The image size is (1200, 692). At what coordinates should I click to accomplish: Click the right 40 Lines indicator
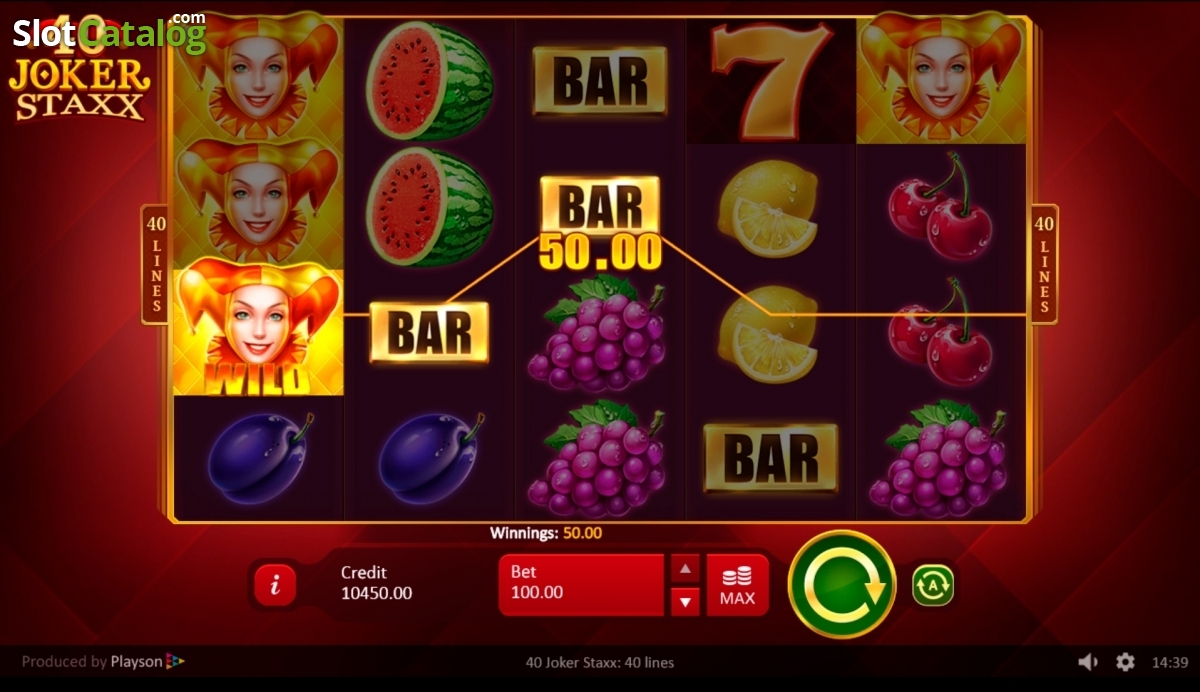tap(1044, 264)
